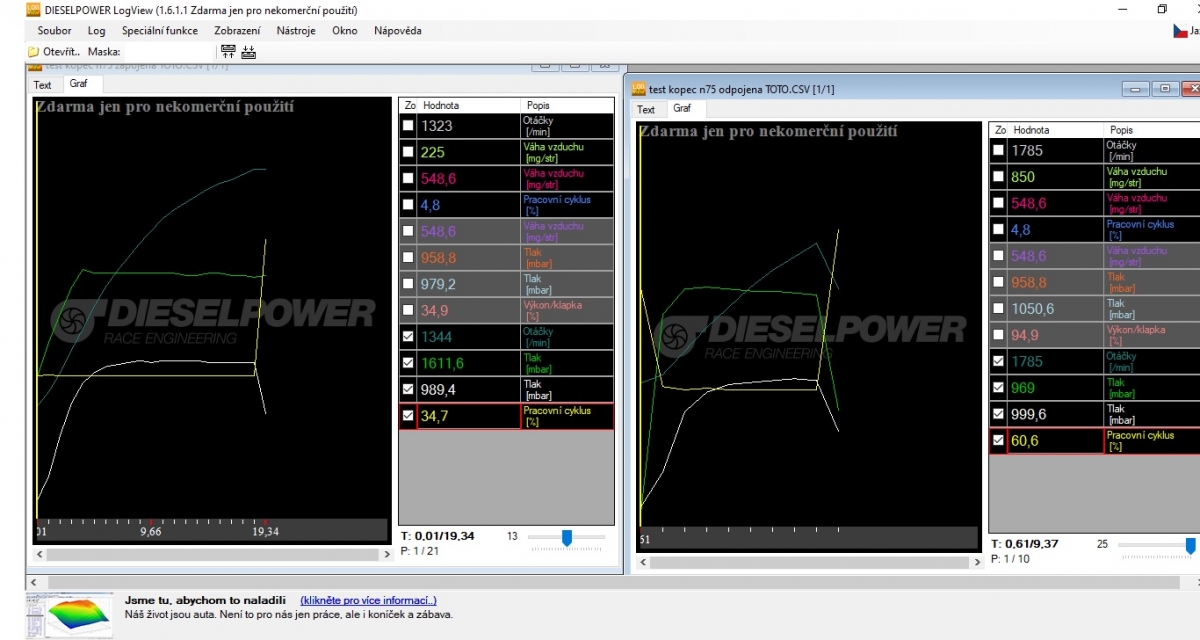Enable checkbox for value 1050,6 Tlak row
Screen dimensions: 1200x640
tap(998, 309)
